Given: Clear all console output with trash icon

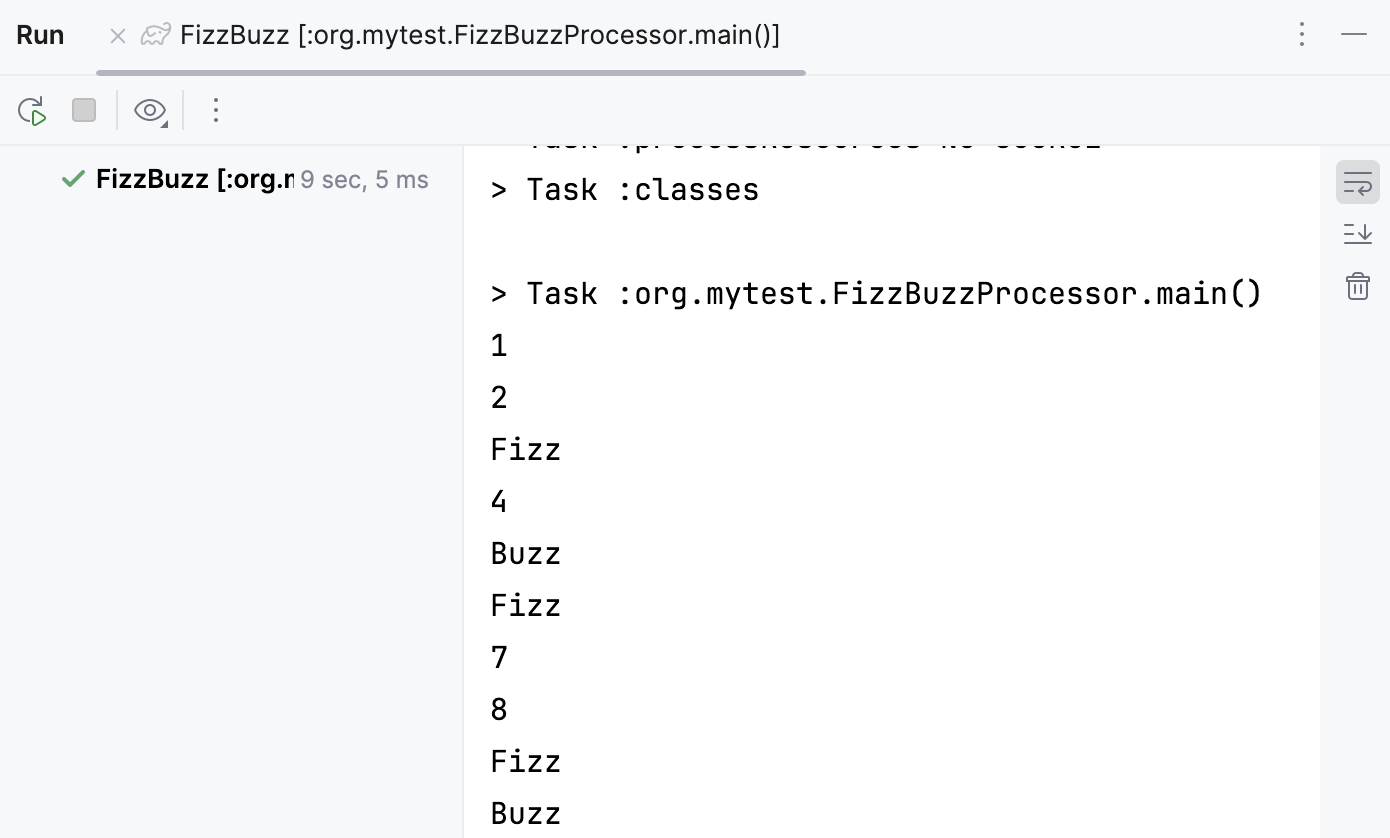Looking at the screenshot, I should pos(1357,286).
